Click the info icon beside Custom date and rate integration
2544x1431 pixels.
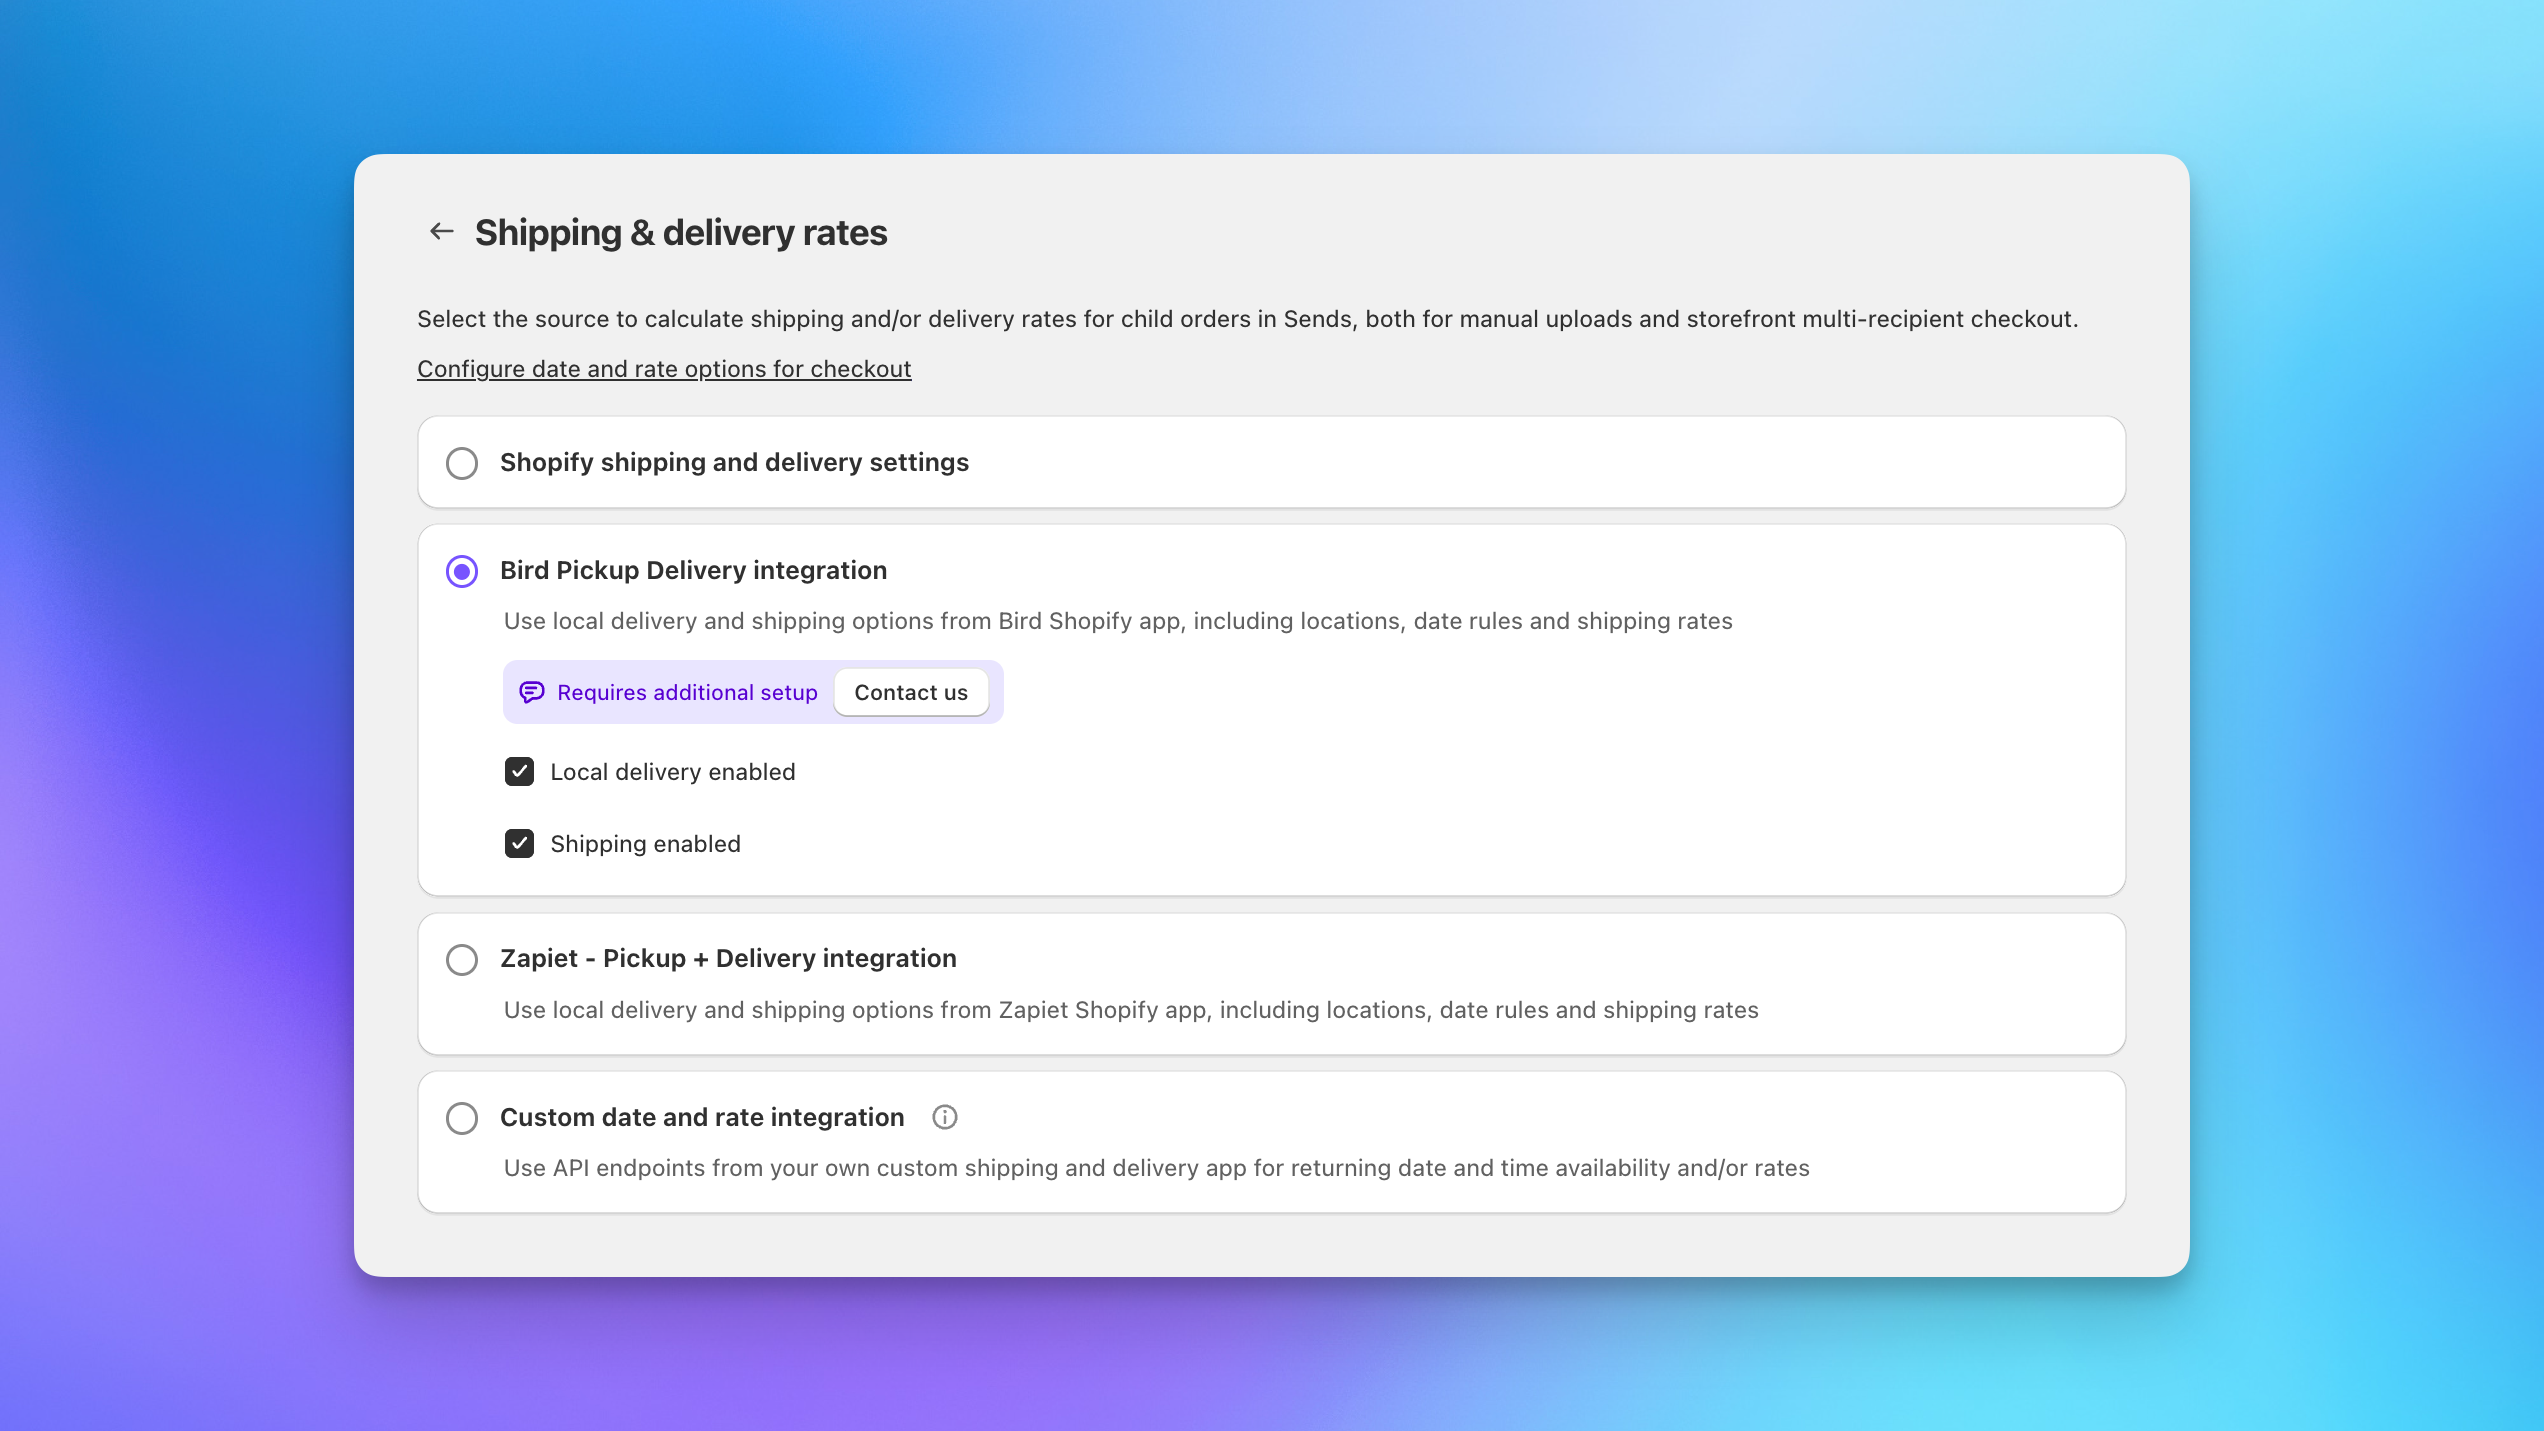(x=944, y=1117)
